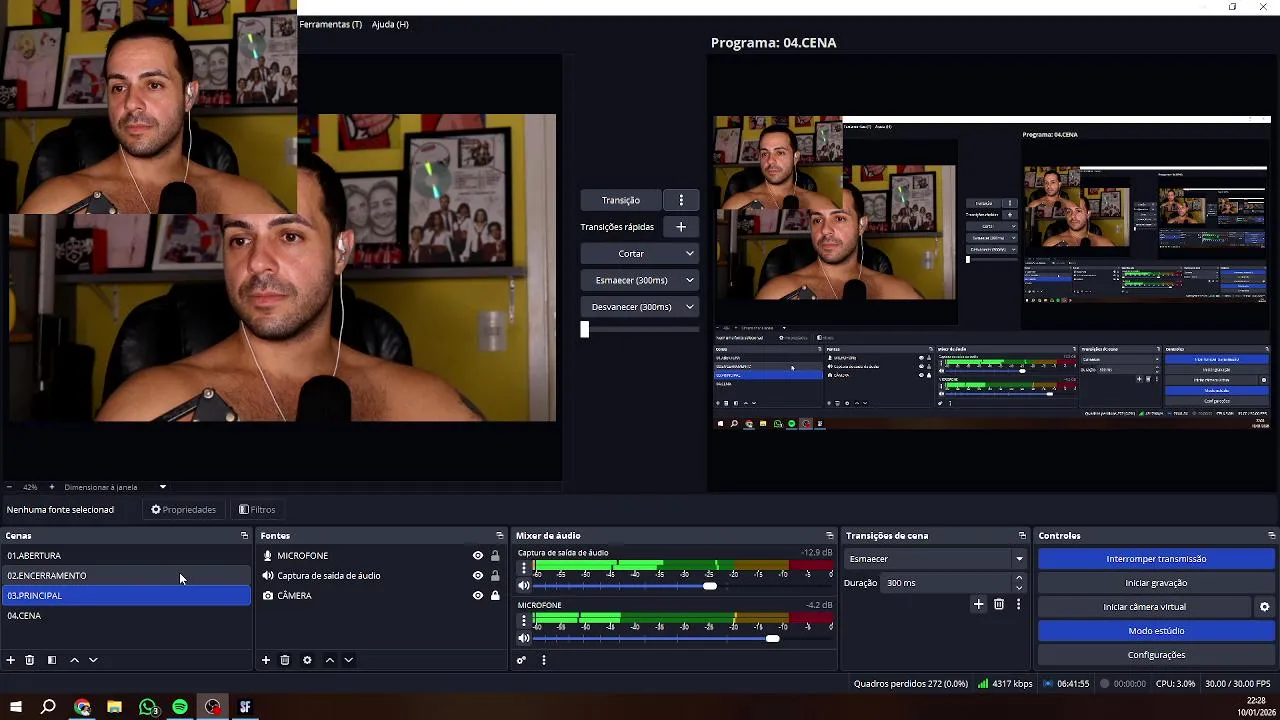Open the Transição button options menu
The height and width of the screenshot is (720, 1280).
pos(681,200)
